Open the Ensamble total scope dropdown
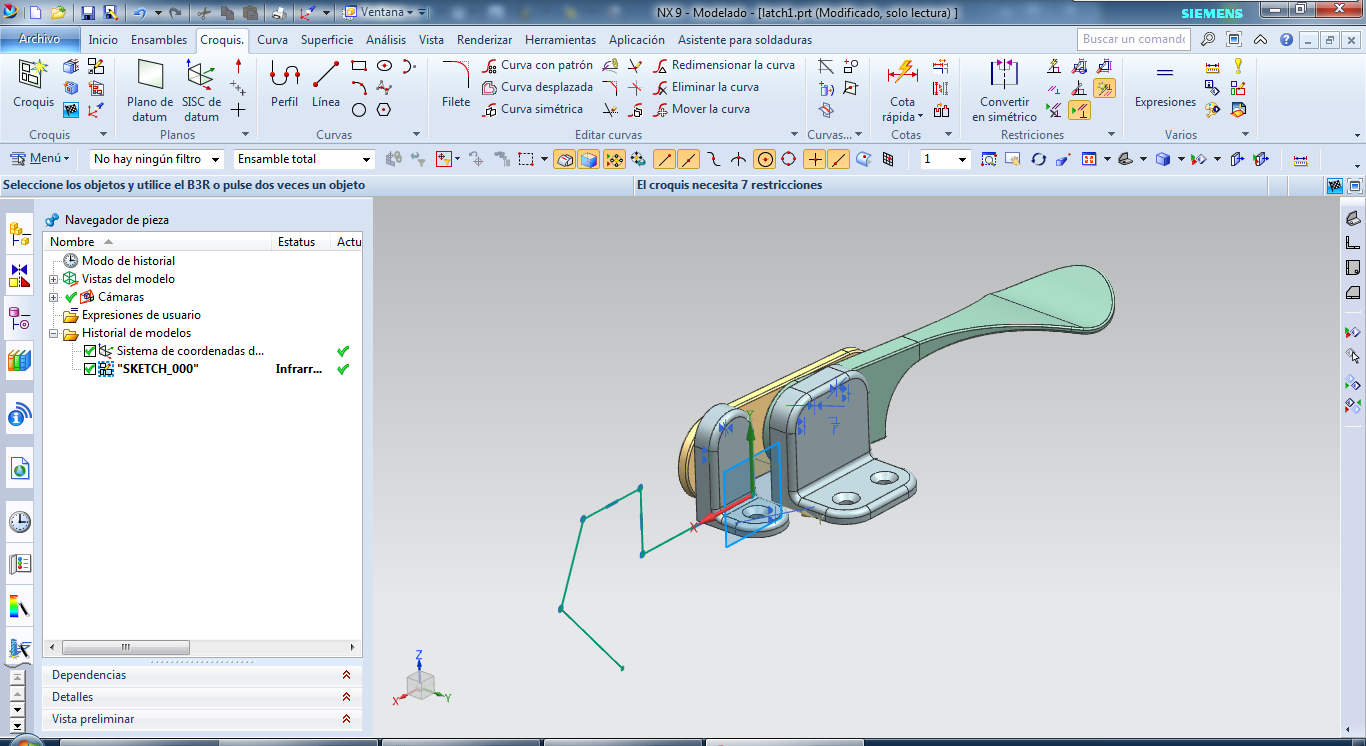The image size is (1366, 746). [304, 159]
